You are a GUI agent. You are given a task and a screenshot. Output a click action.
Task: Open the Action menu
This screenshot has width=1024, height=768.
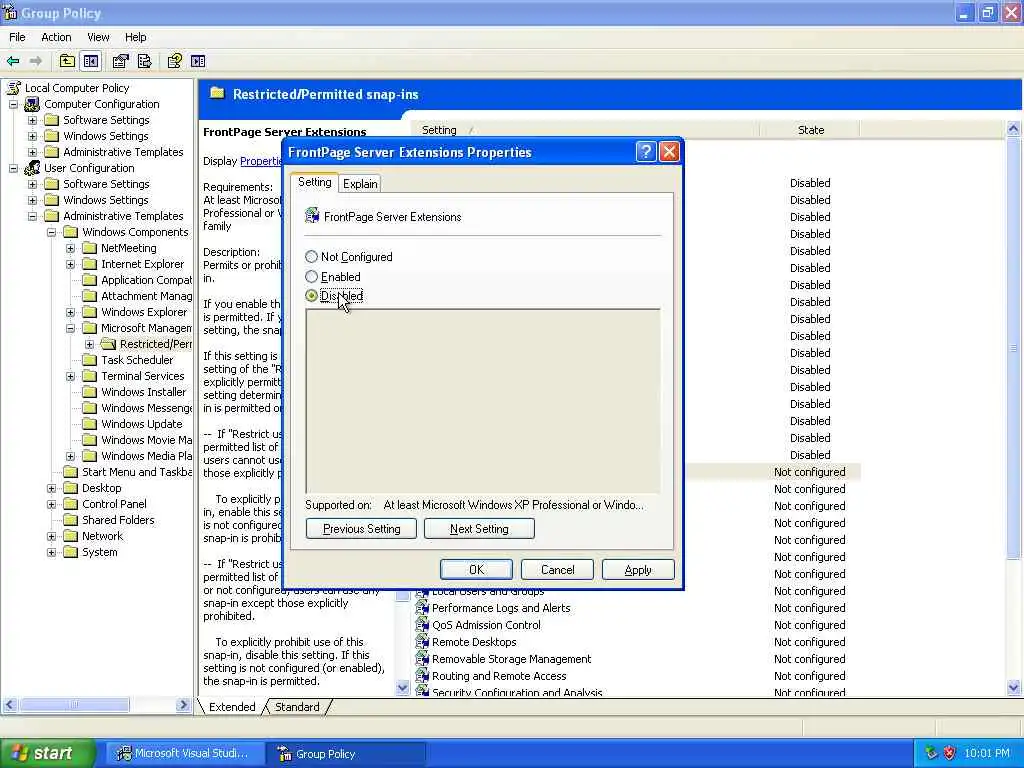point(56,37)
